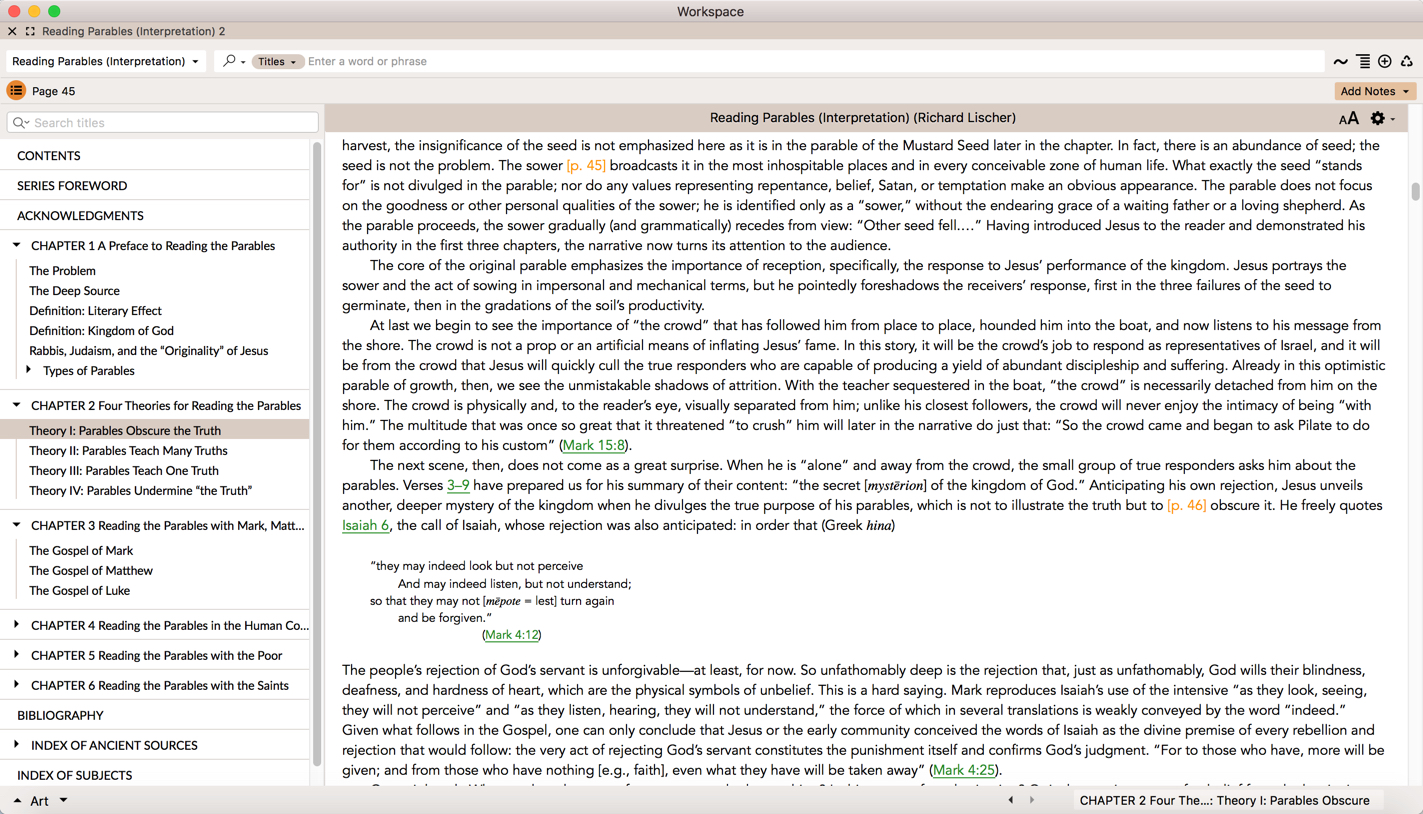Open the gear display settings menu
1423x814 pixels.
1379,119
